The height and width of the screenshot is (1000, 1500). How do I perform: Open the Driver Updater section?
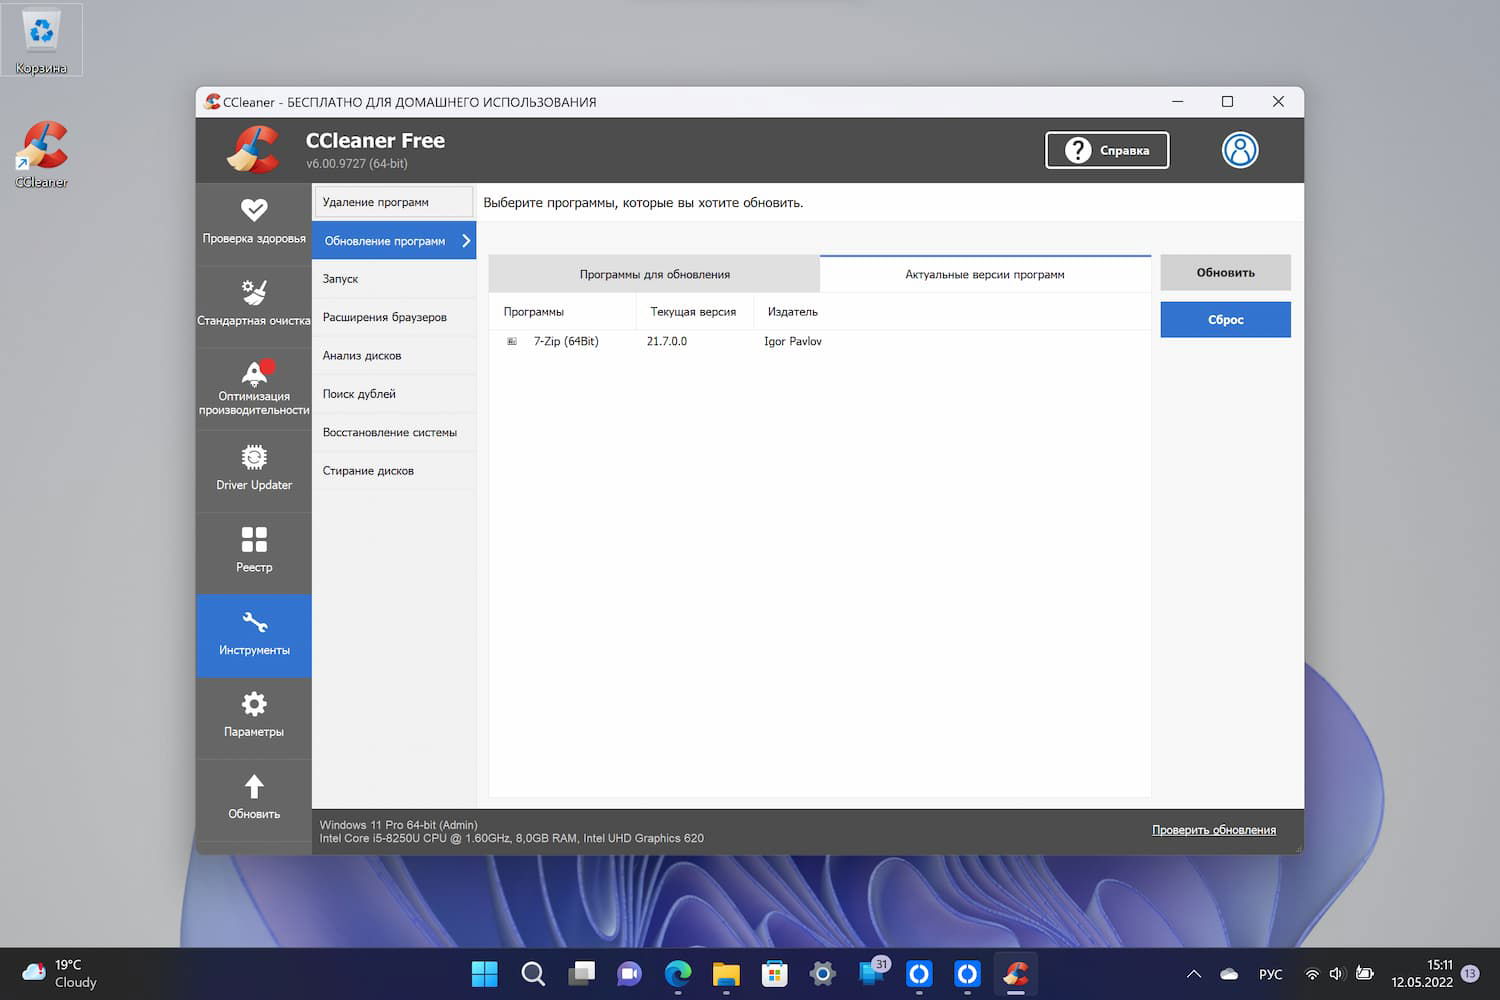click(254, 470)
